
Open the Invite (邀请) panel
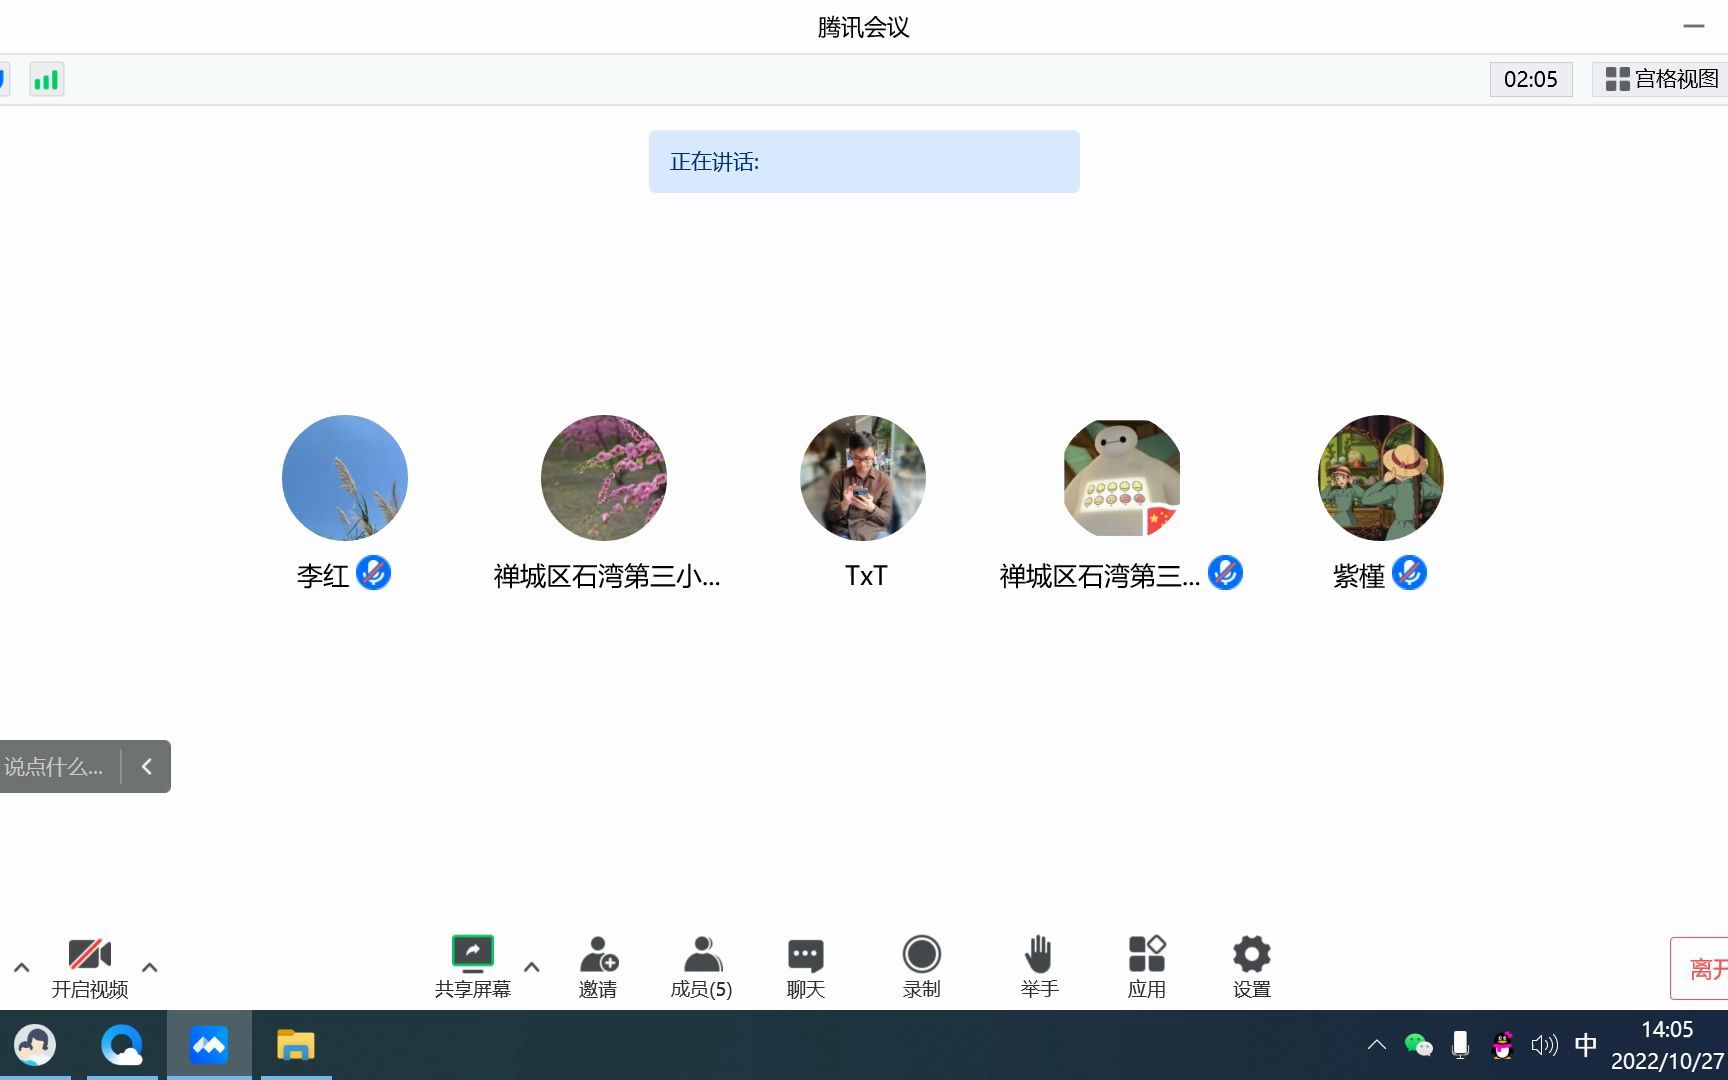click(598, 967)
